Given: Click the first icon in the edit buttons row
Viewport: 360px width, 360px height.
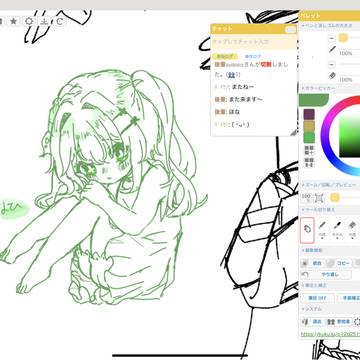Looking at the screenshot, I should [304, 263].
